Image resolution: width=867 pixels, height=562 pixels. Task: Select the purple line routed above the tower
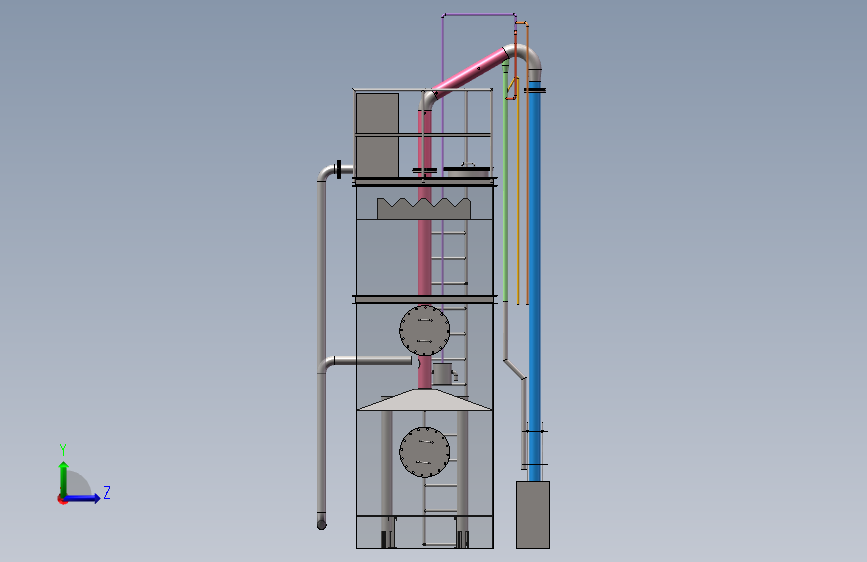point(479,15)
